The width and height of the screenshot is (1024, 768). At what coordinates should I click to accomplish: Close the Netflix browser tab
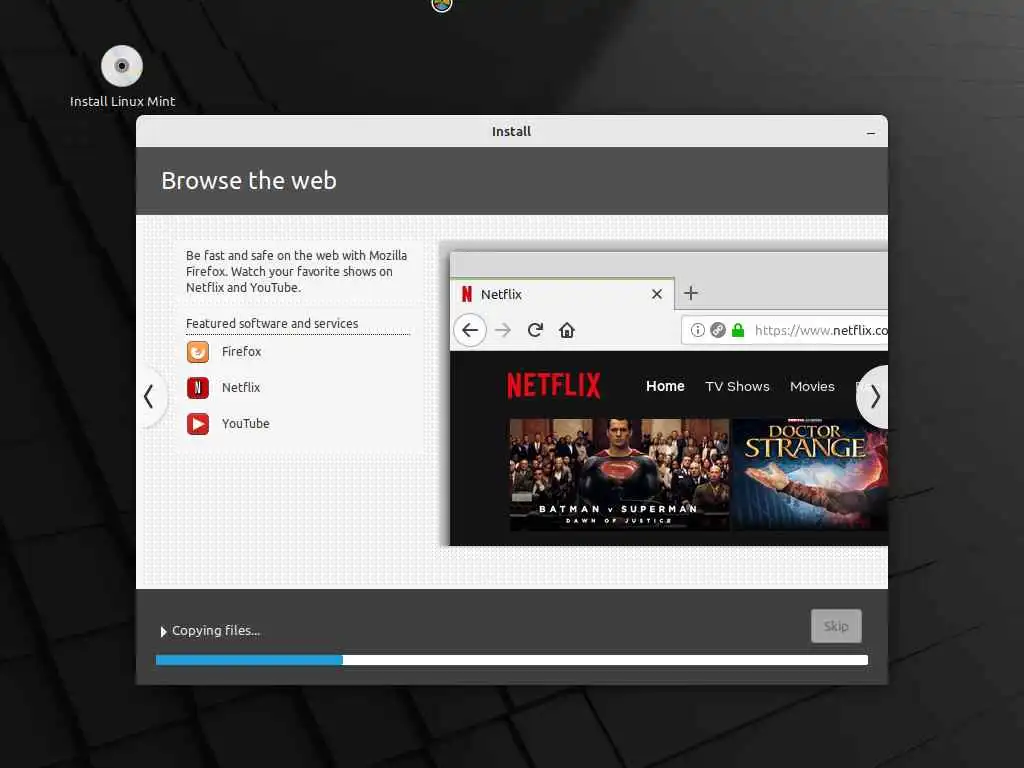(x=657, y=294)
